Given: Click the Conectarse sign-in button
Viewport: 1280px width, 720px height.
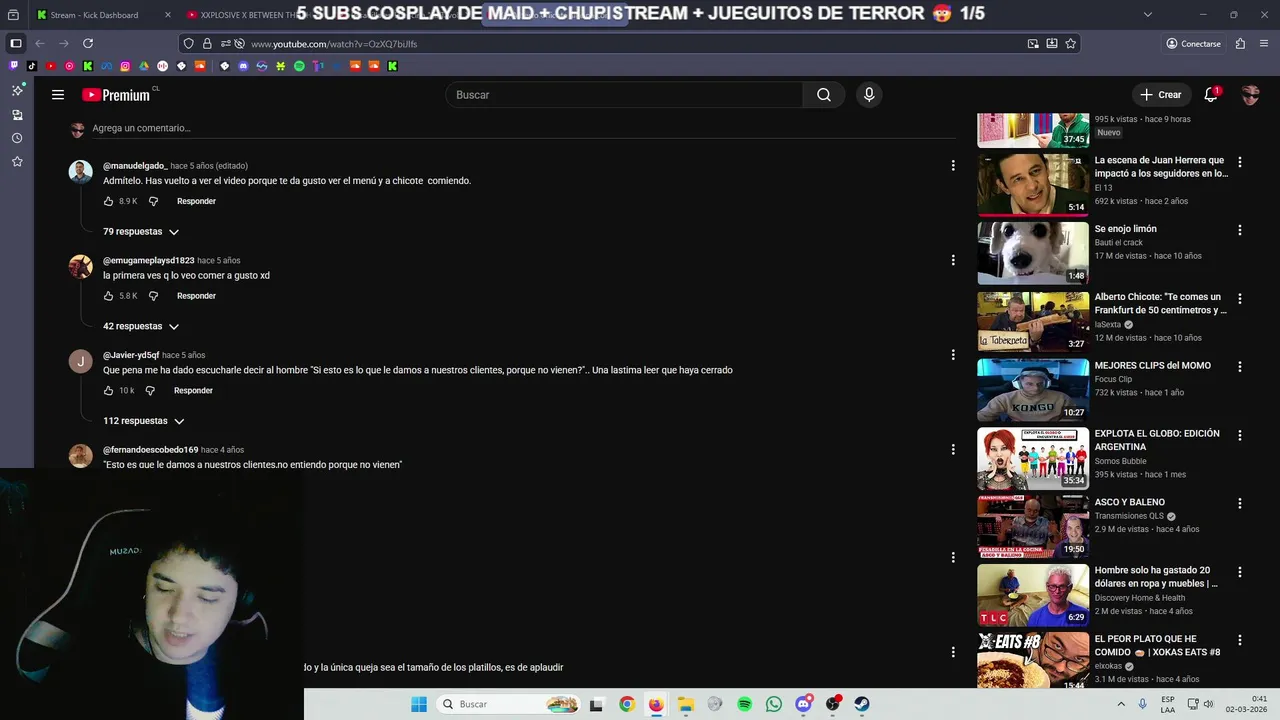Looking at the screenshot, I should tap(1193, 44).
